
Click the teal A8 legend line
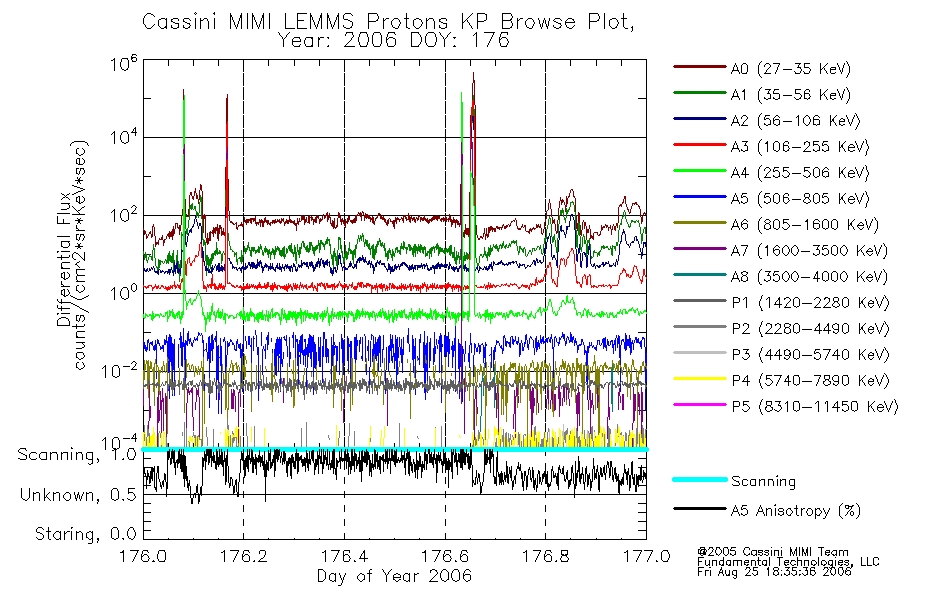pos(700,275)
